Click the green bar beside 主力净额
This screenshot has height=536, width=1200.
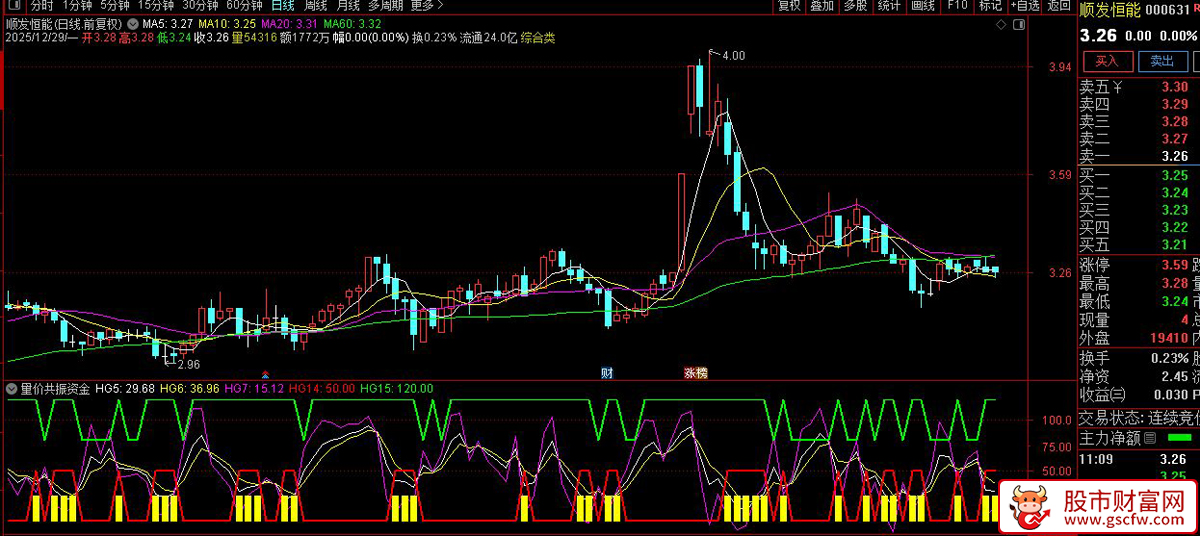[x=1181, y=439]
